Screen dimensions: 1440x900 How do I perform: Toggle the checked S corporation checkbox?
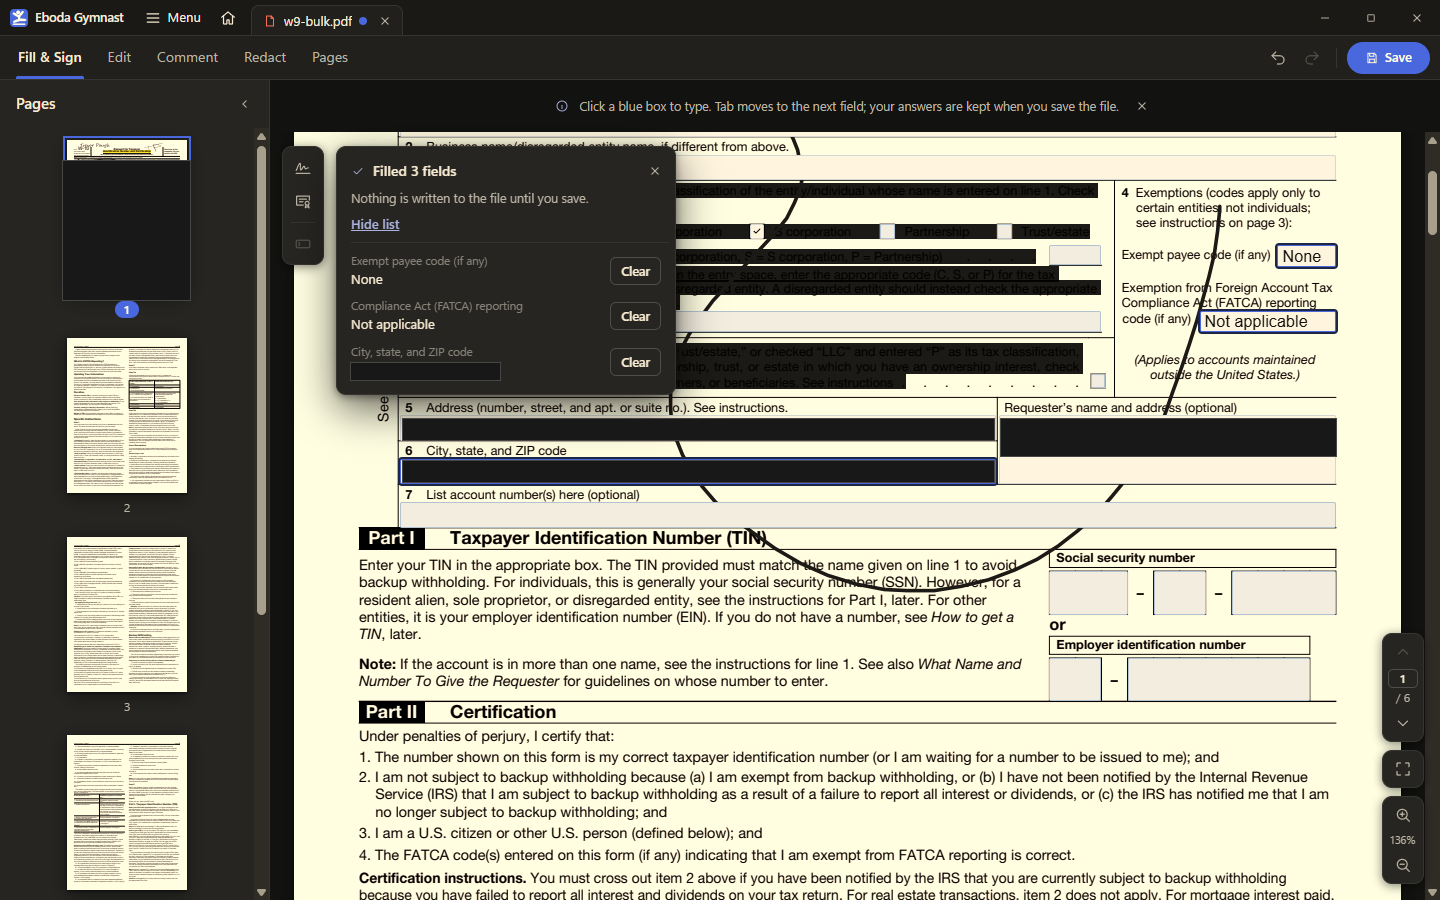[757, 231]
